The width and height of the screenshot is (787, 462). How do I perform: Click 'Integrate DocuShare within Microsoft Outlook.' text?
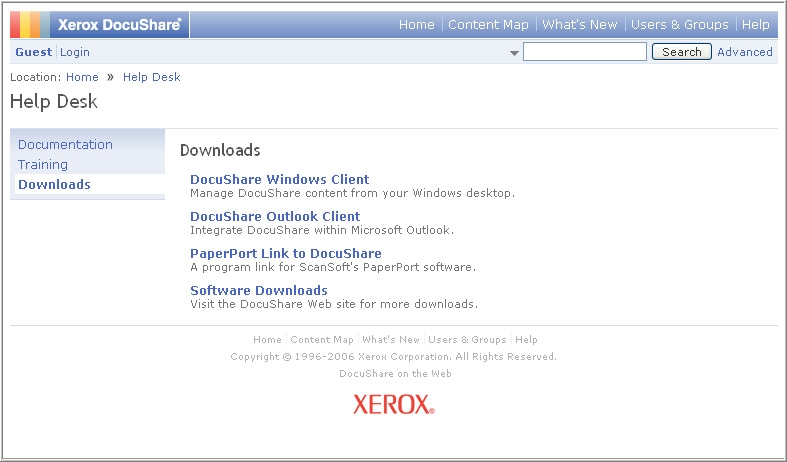(322, 230)
